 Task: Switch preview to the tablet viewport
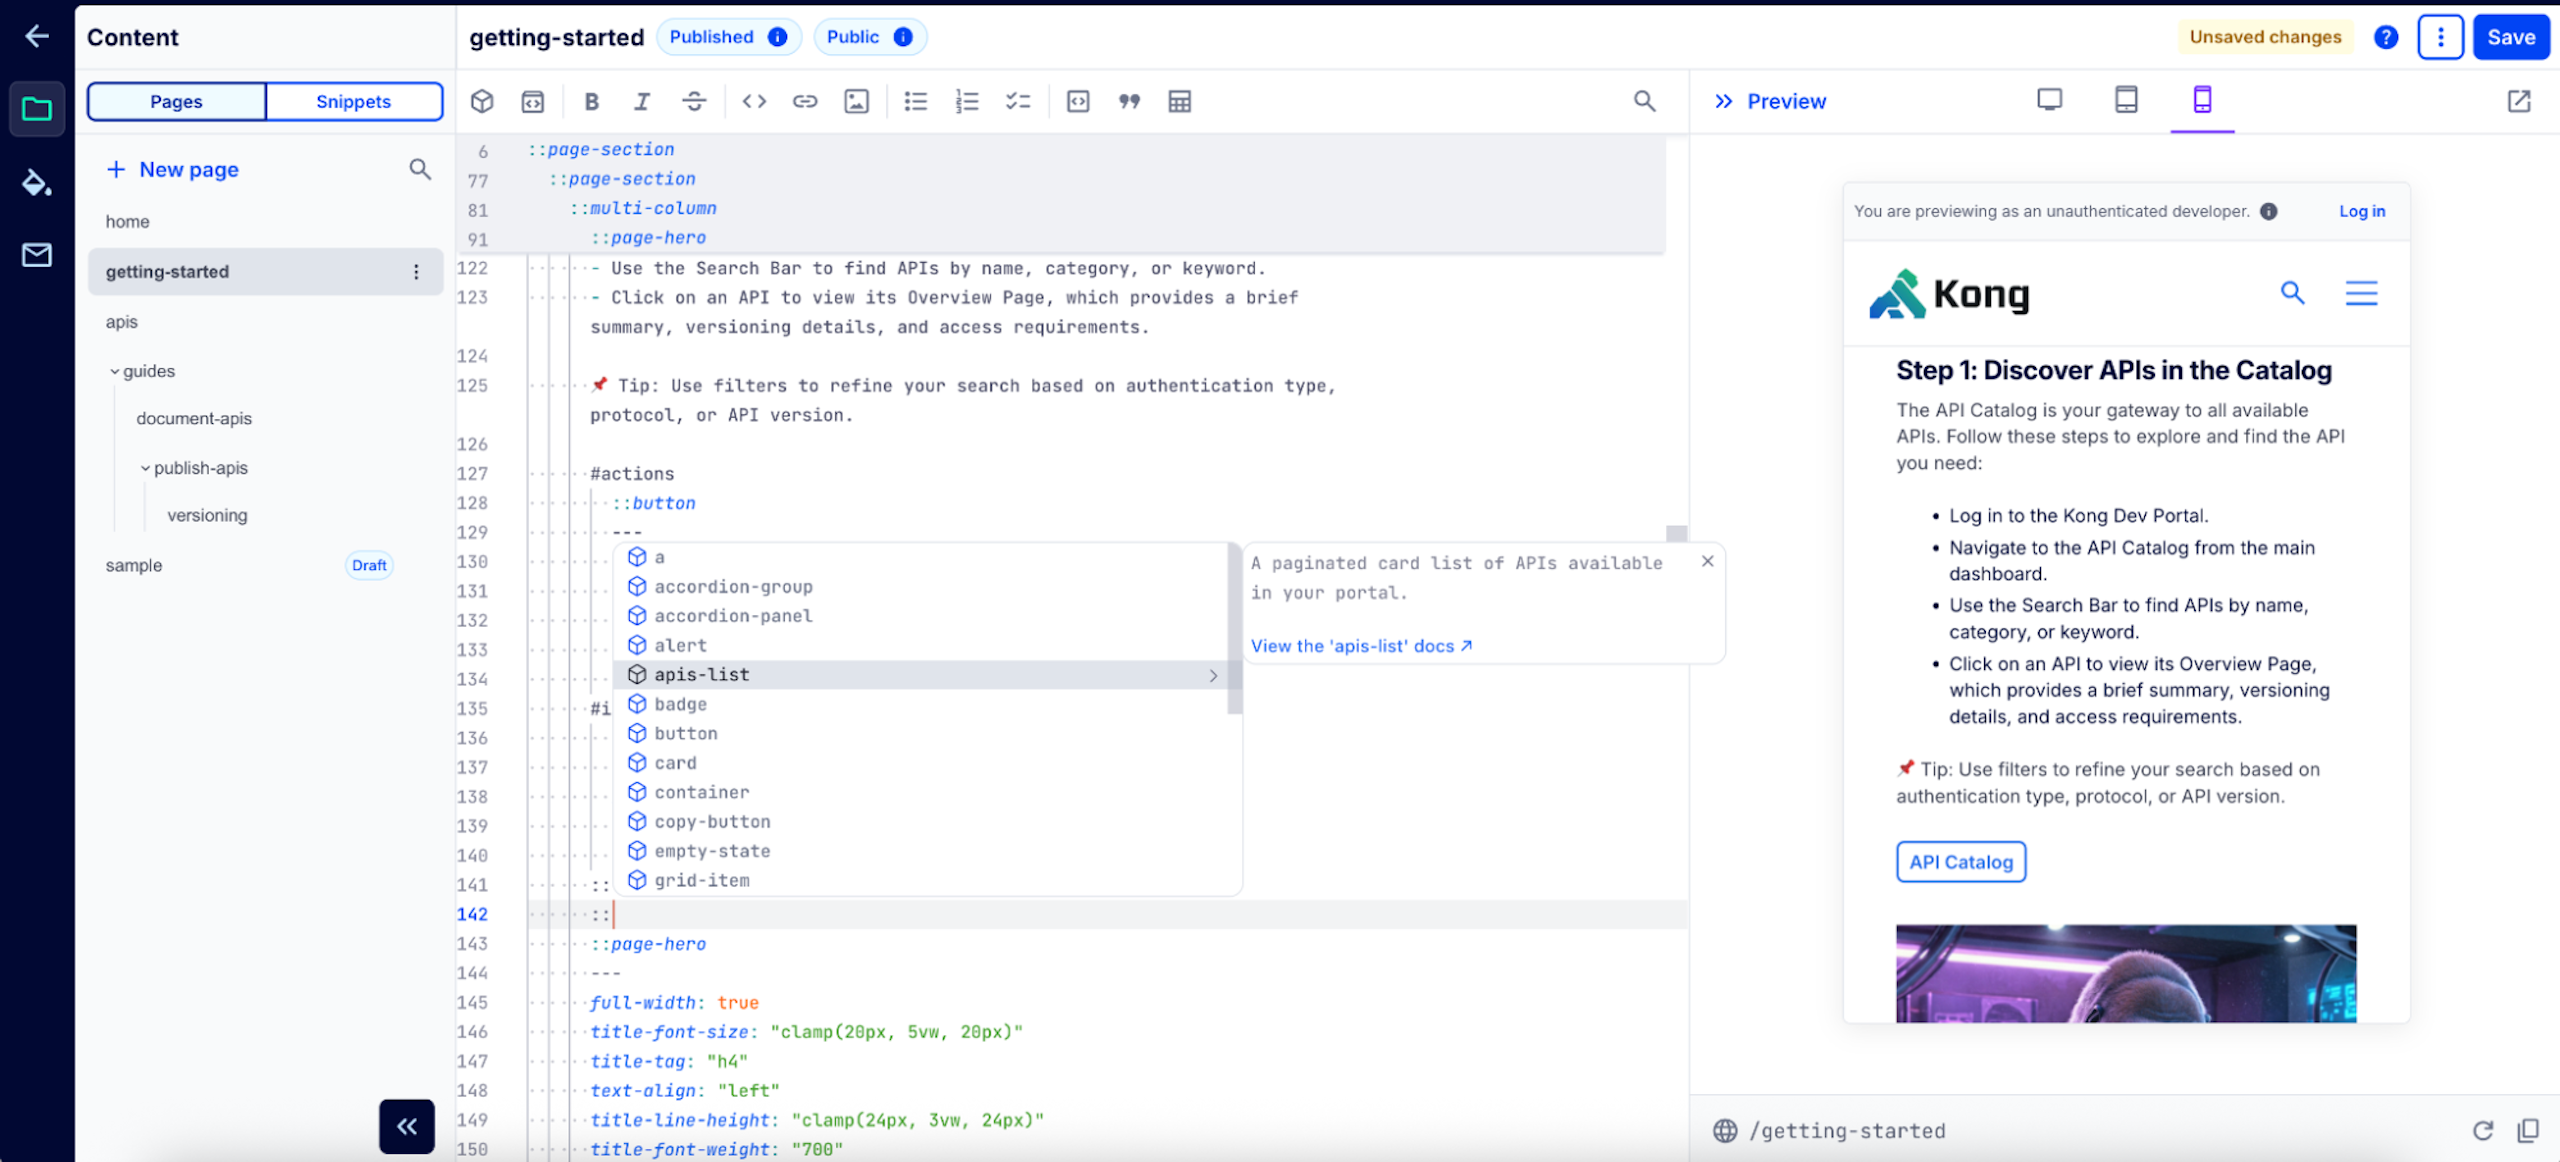(x=2126, y=100)
